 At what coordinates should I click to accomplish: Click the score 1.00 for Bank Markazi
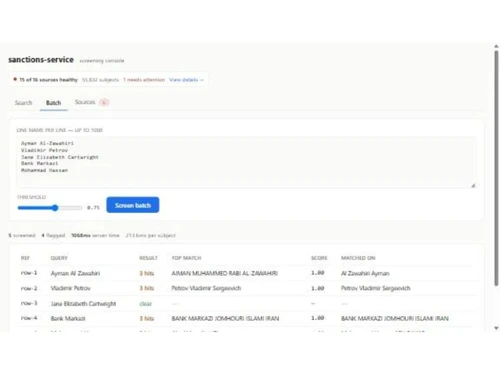[x=318, y=318]
